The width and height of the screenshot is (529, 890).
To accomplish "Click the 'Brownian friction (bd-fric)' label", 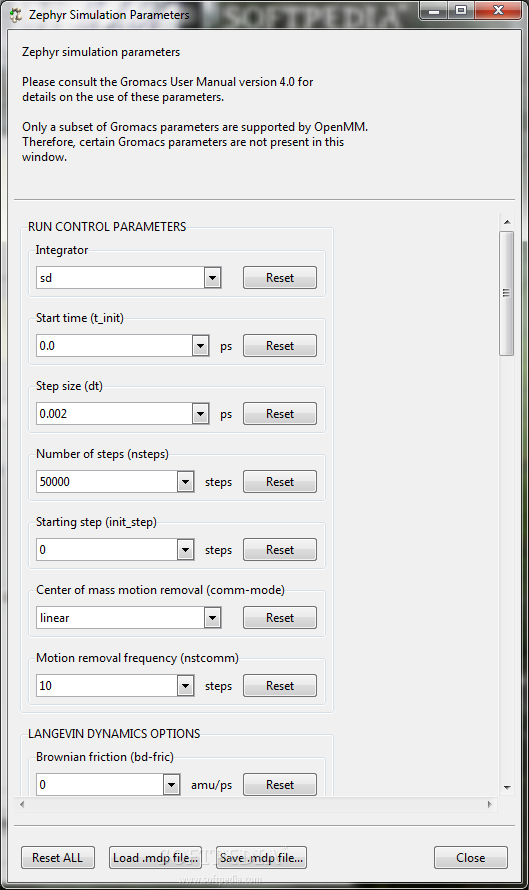I will (104, 757).
